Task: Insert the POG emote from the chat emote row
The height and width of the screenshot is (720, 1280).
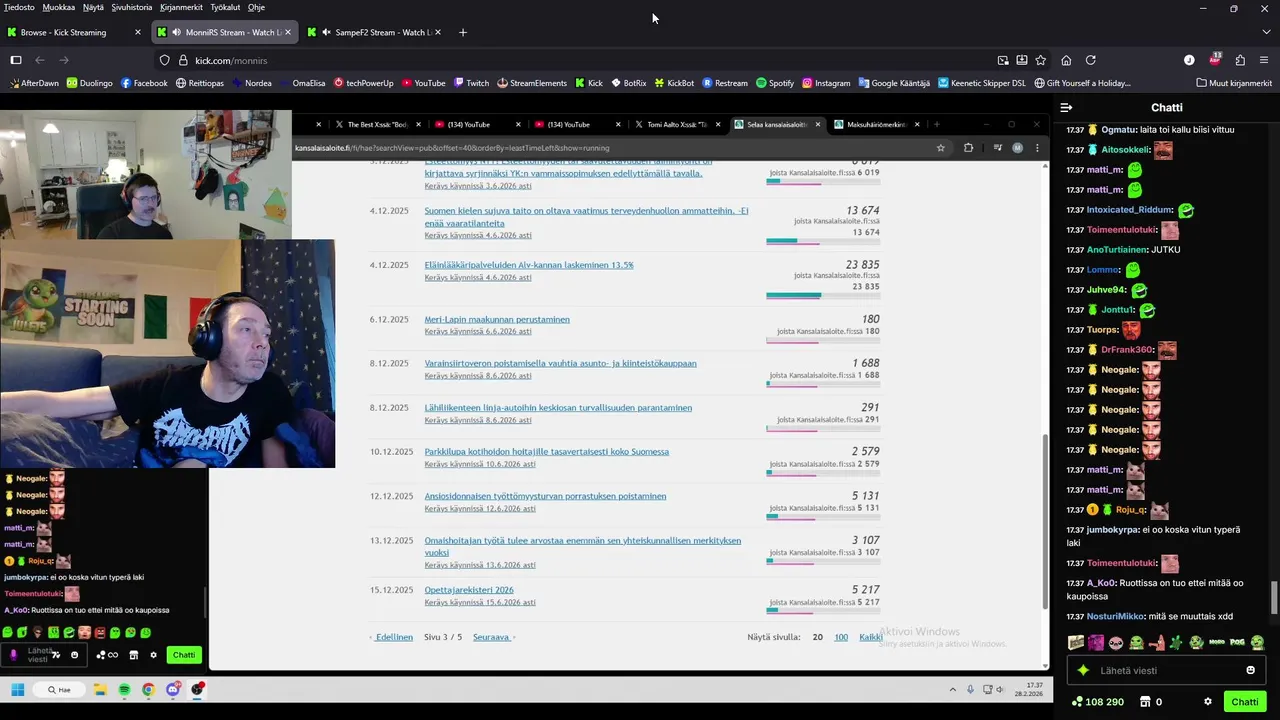Action: pyautogui.click(x=1238, y=642)
